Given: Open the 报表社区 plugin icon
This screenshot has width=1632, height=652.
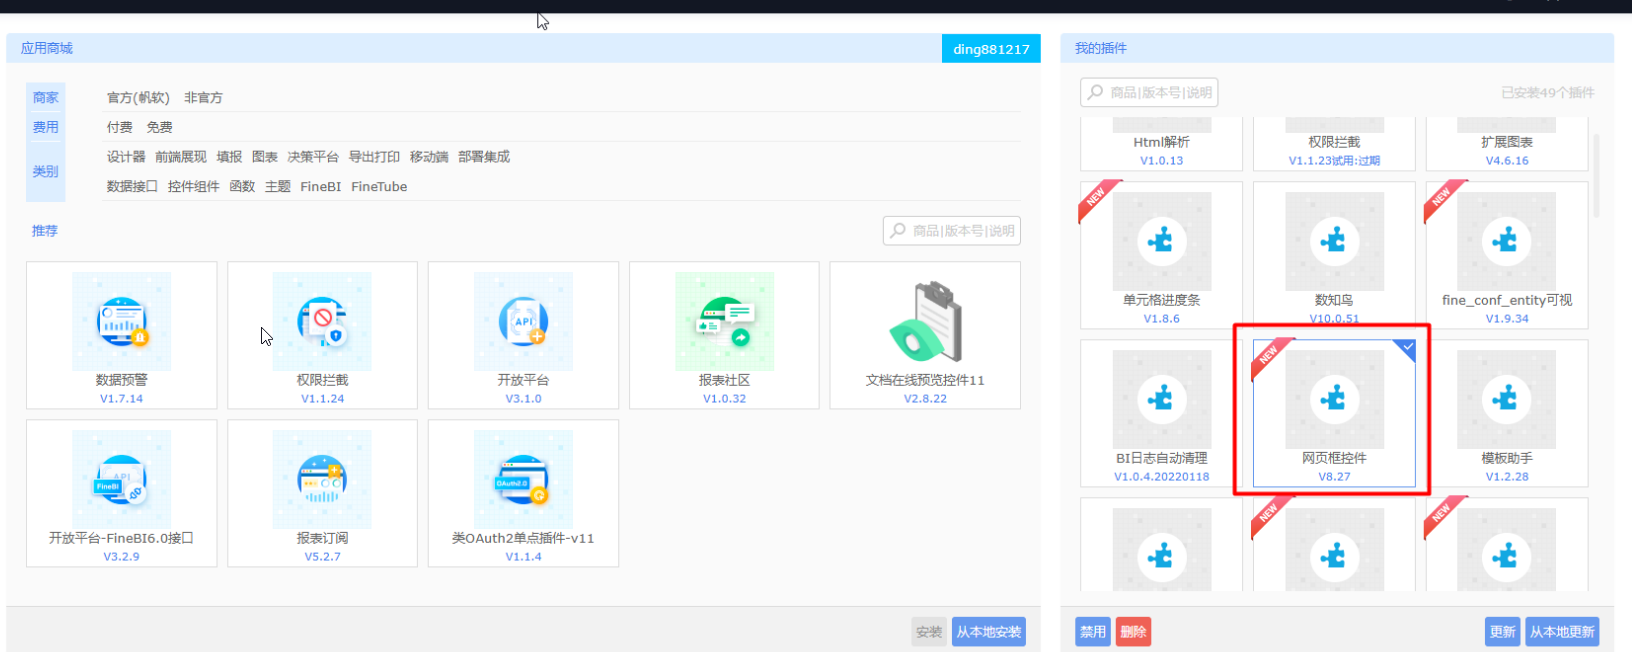Looking at the screenshot, I should point(724,321).
